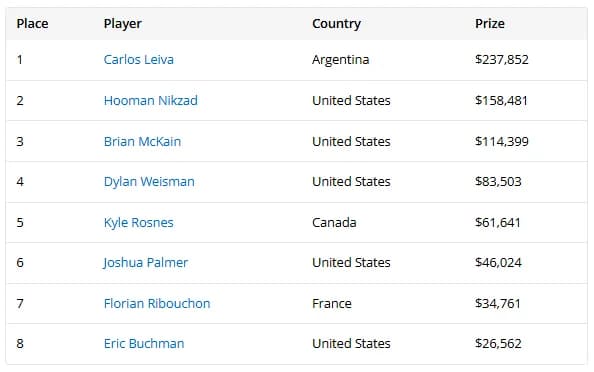Select the $26,562 prize amount
Image resolution: width=594 pixels, height=372 pixels.
coord(498,344)
